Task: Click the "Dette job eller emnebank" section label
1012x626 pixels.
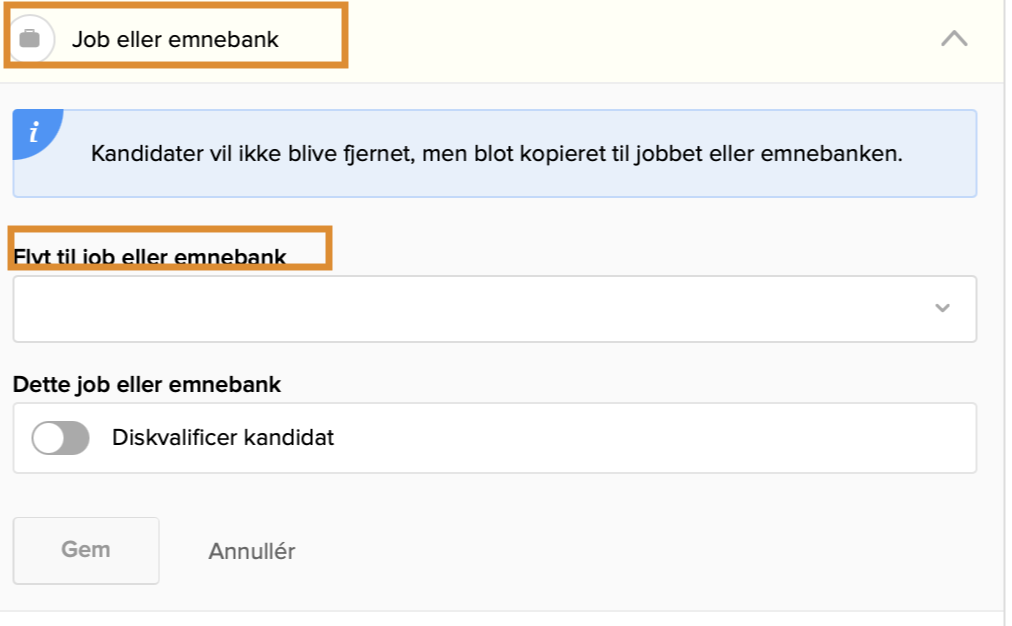Action: [147, 384]
